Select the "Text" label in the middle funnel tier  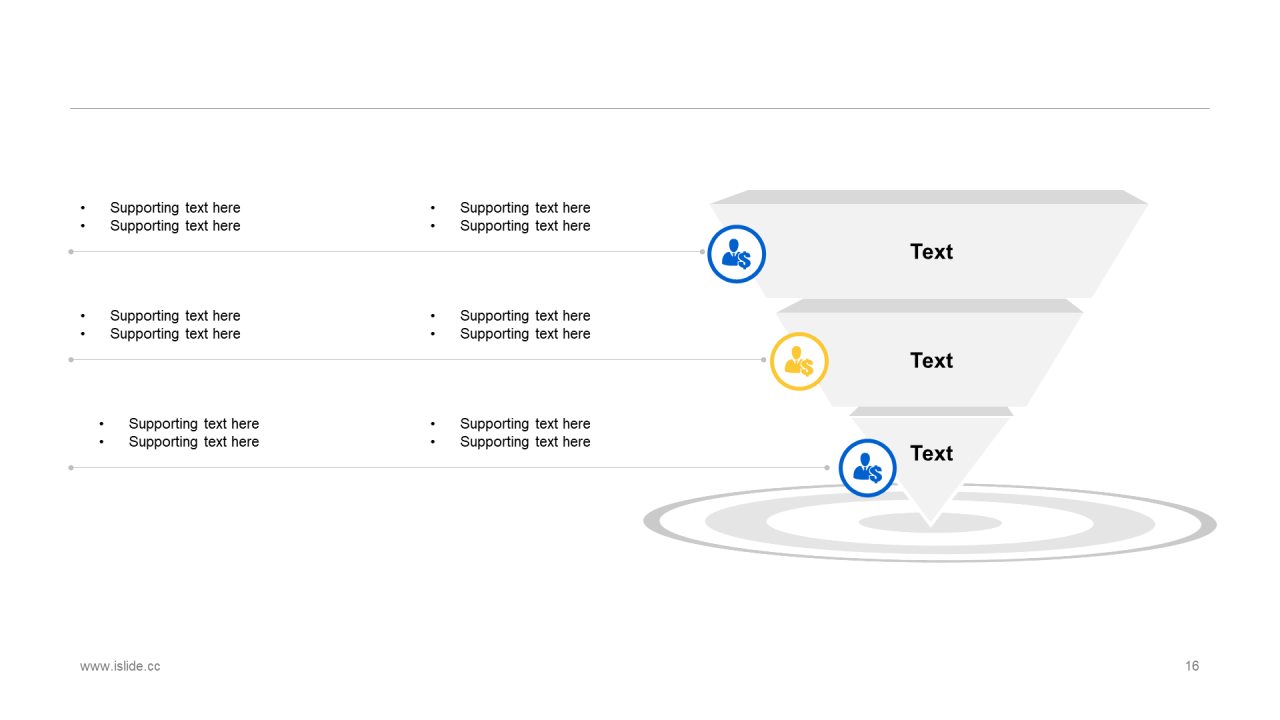(931, 361)
